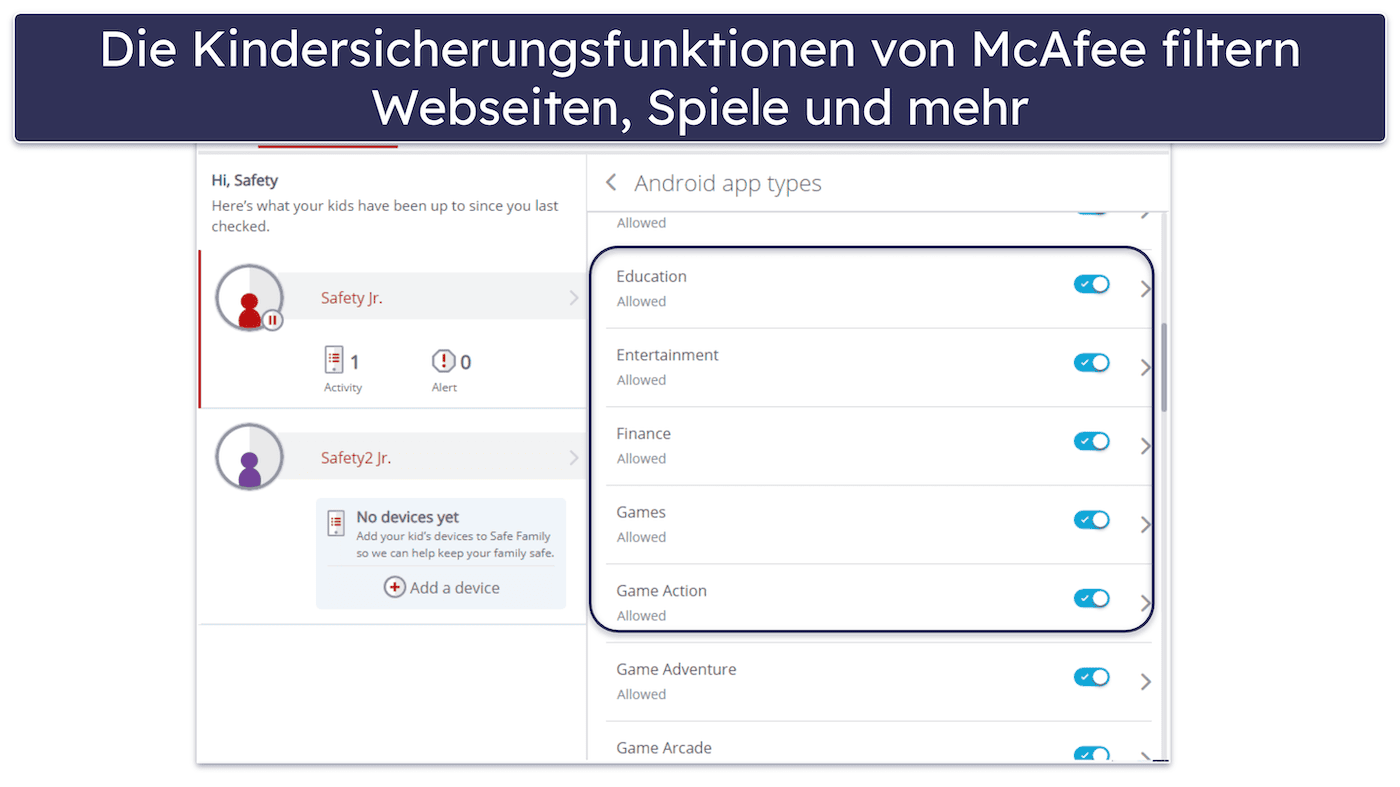Click the Game Action row label
This screenshot has height=787, width=1400.
(661, 591)
